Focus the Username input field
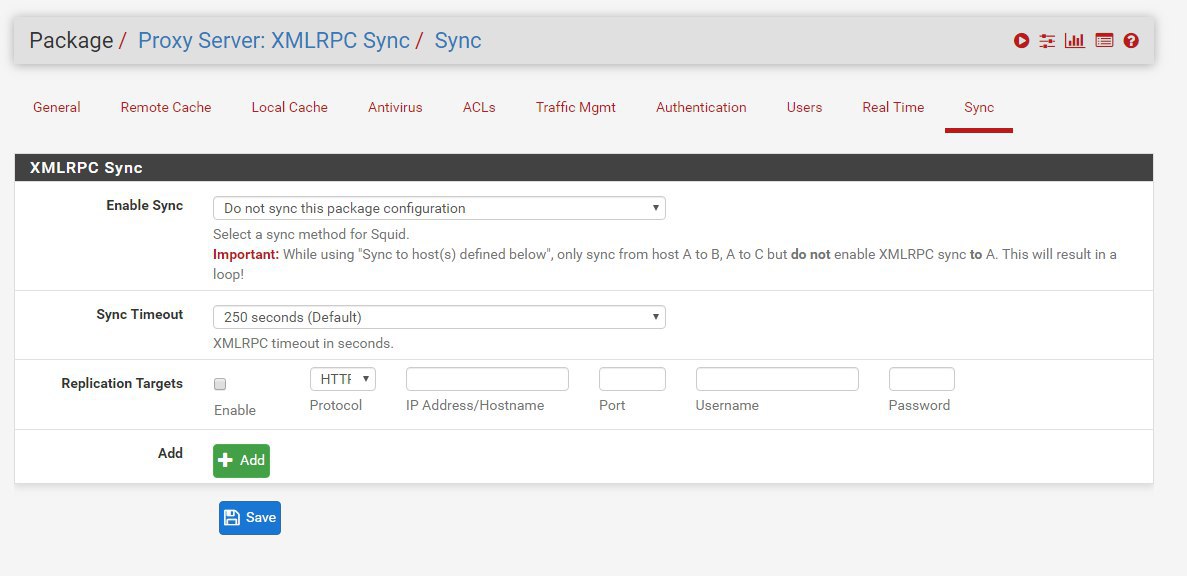The width and height of the screenshot is (1187, 576). pyautogui.click(x=777, y=379)
